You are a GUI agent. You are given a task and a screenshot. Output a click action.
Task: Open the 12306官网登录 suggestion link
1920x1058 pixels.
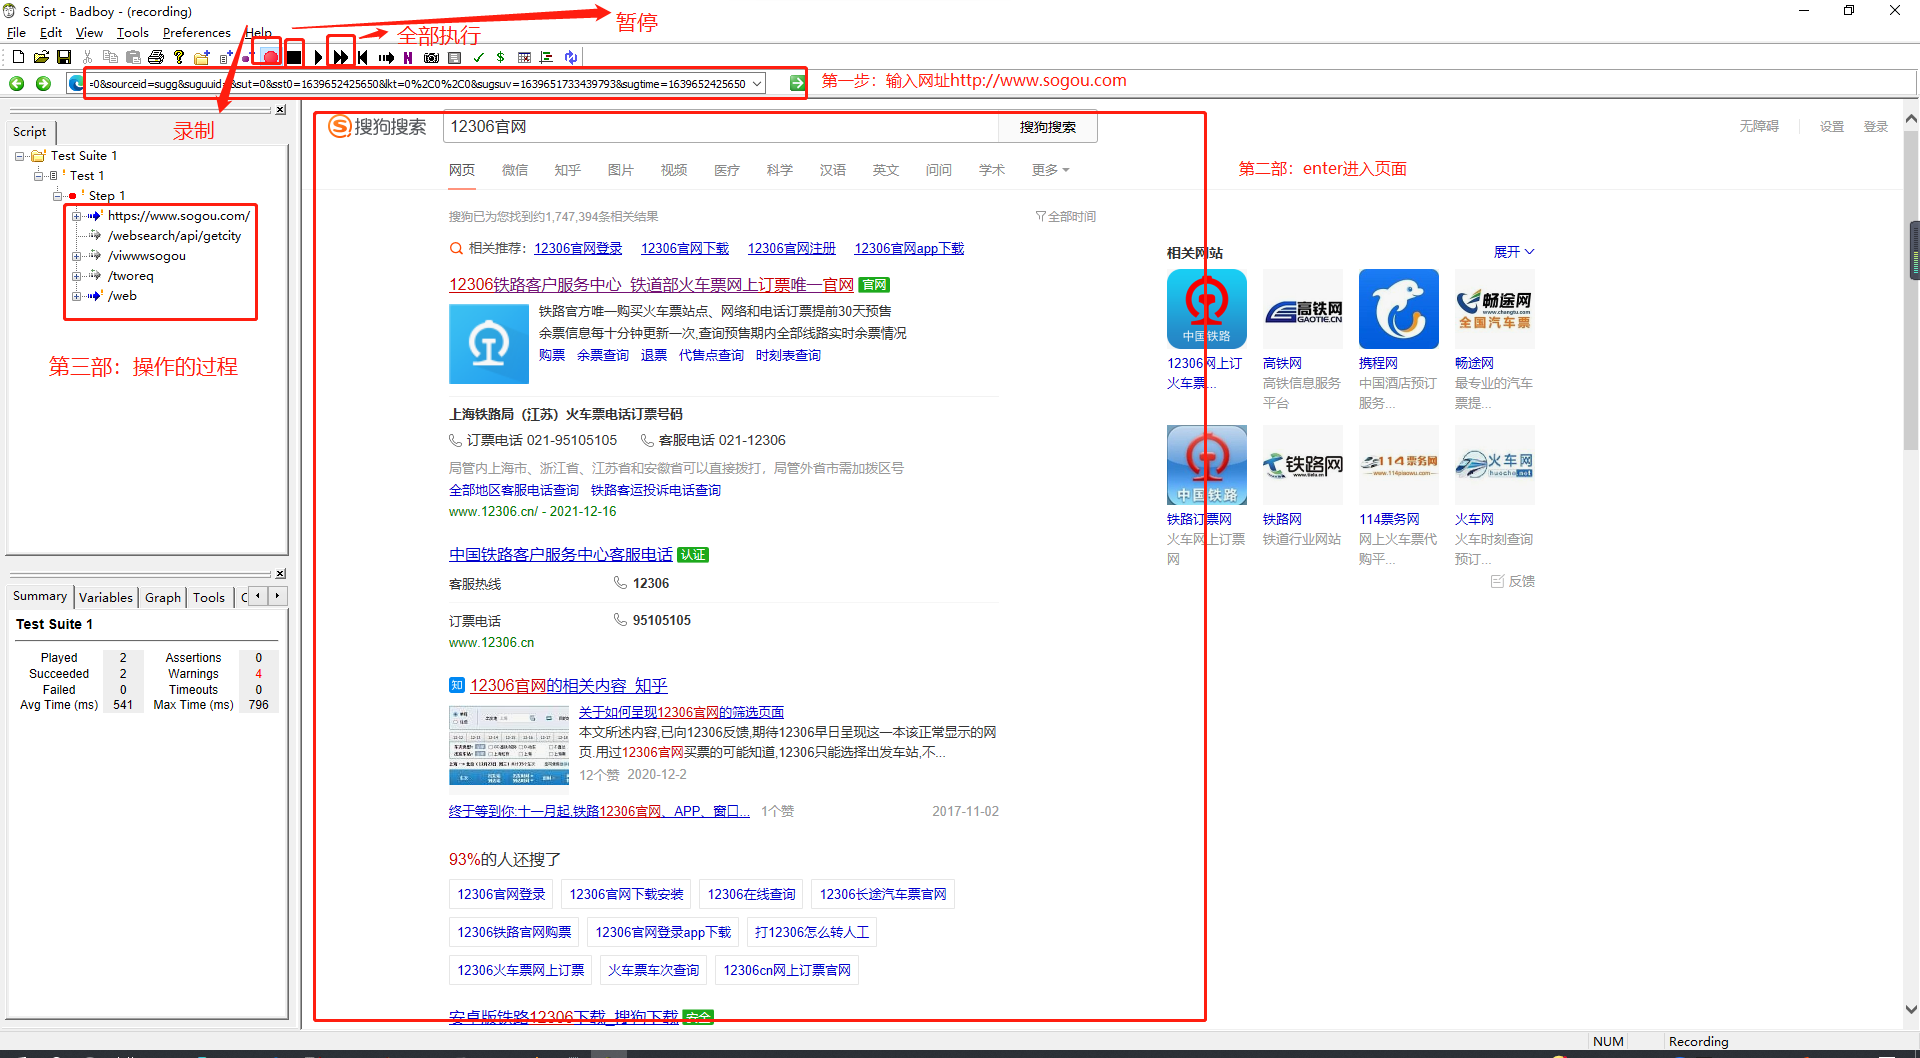click(578, 249)
